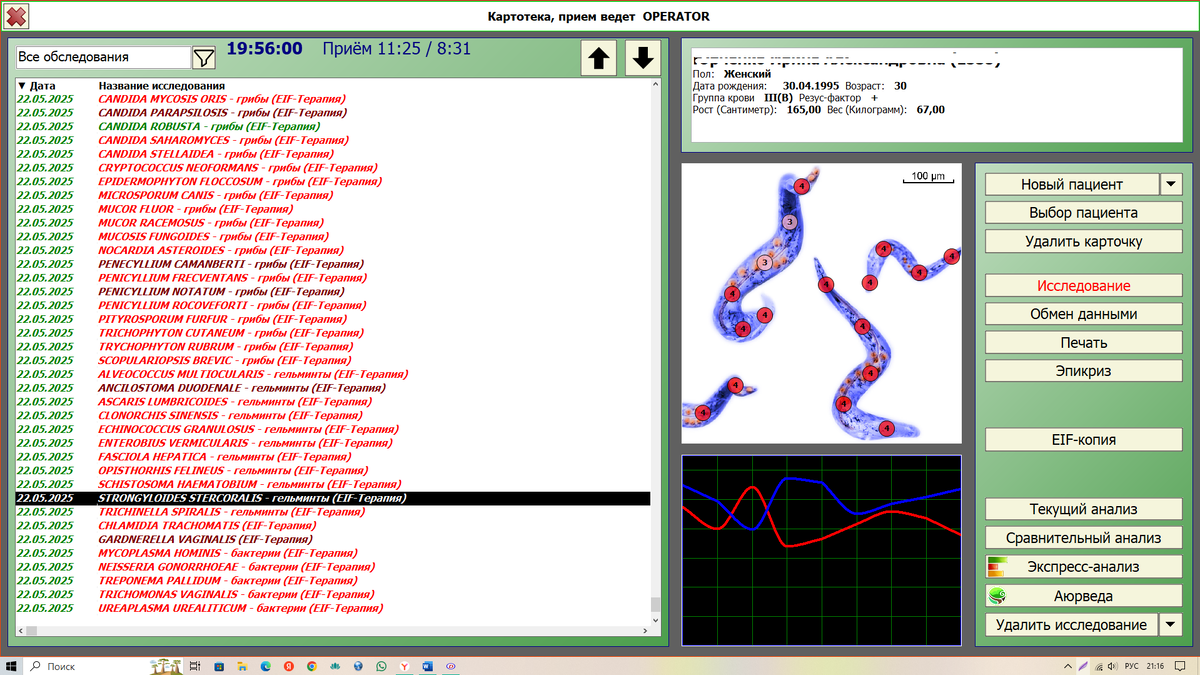Expand the arrow next to Новый пациент
The image size is (1200, 675).
pos(1171,184)
